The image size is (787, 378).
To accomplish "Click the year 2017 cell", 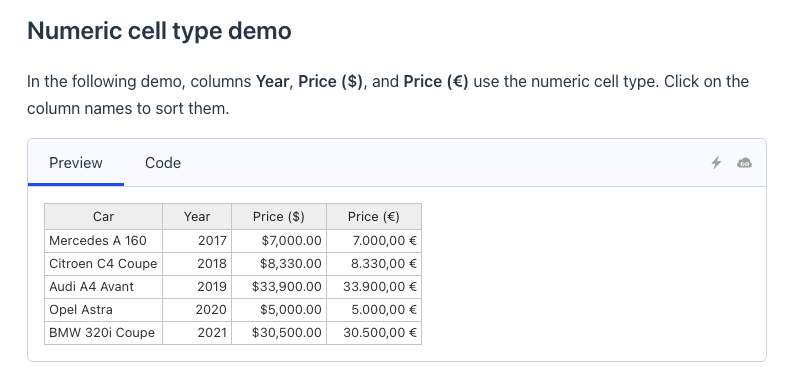I will click(197, 241).
